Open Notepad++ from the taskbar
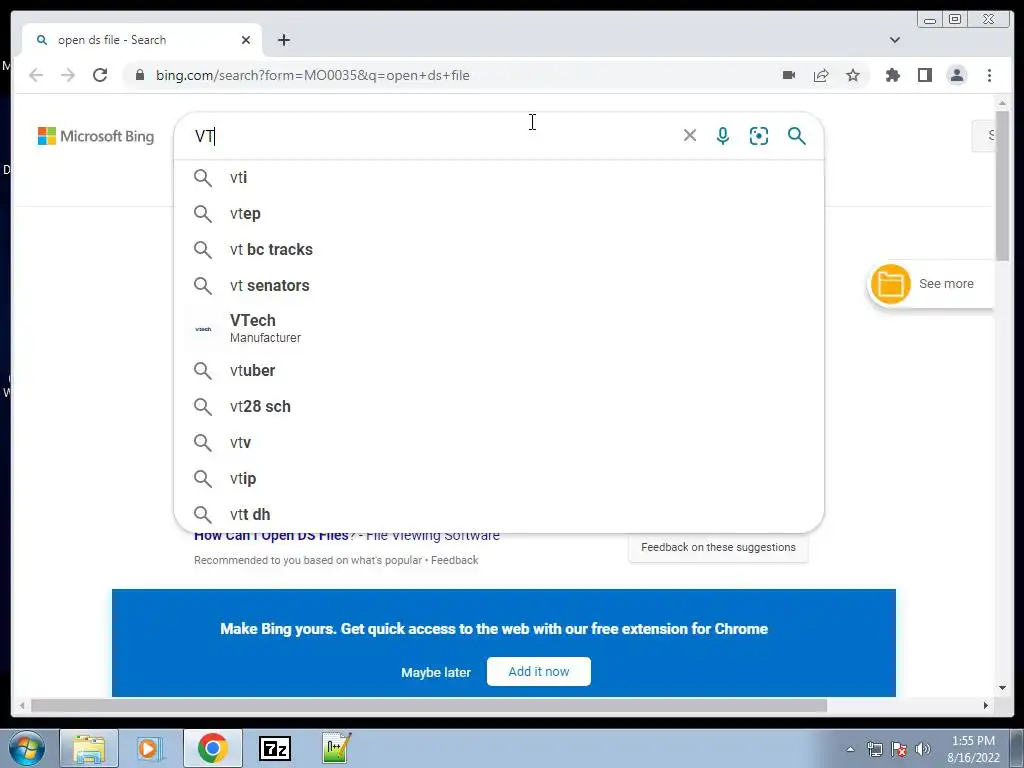1024x768 pixels. (x=336, y=748)
